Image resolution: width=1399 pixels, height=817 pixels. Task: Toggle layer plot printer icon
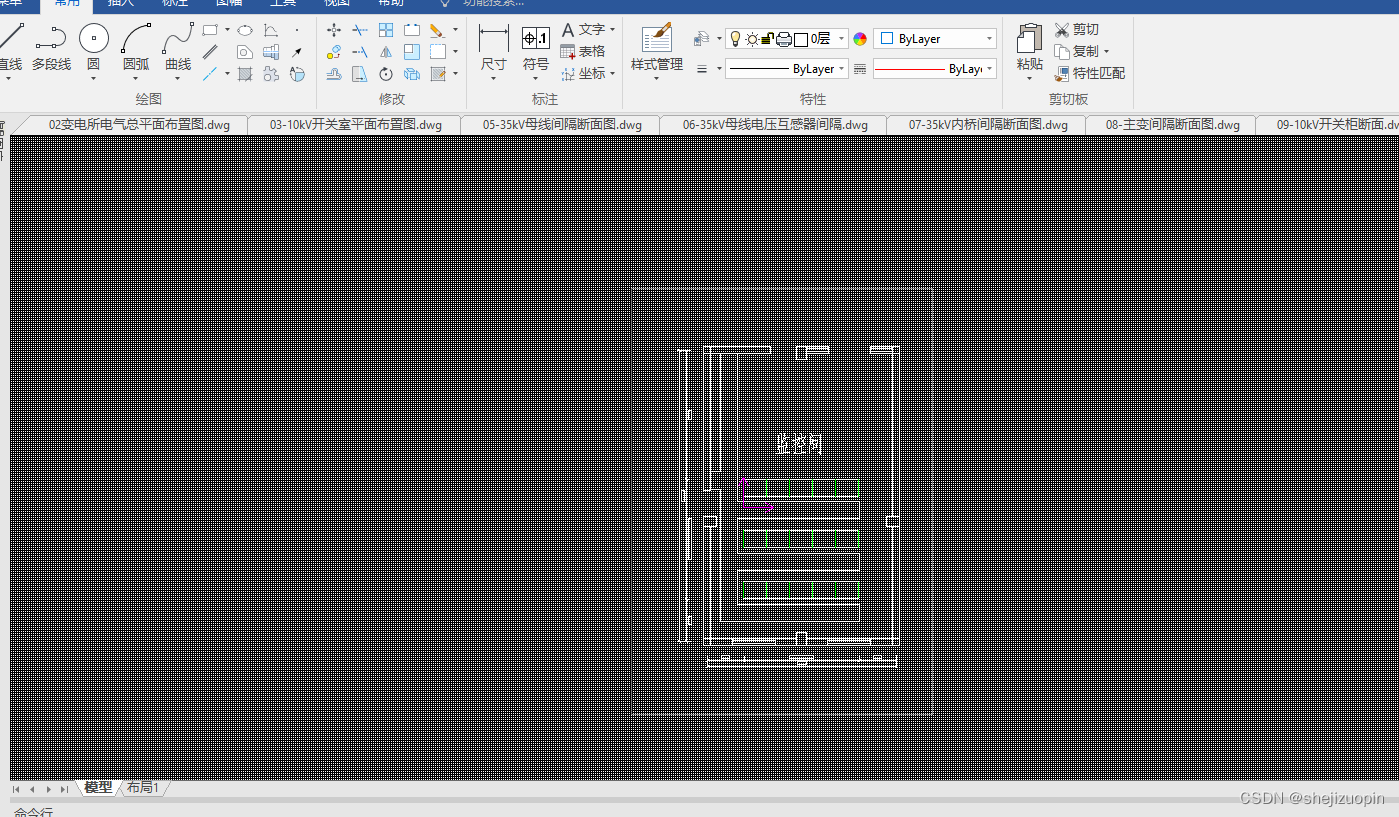[784, 39]
